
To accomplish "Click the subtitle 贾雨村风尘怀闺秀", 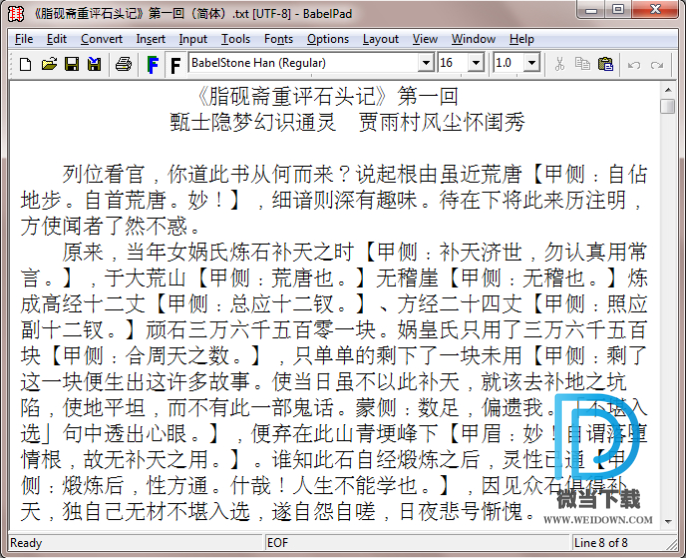I will [441, 122].
